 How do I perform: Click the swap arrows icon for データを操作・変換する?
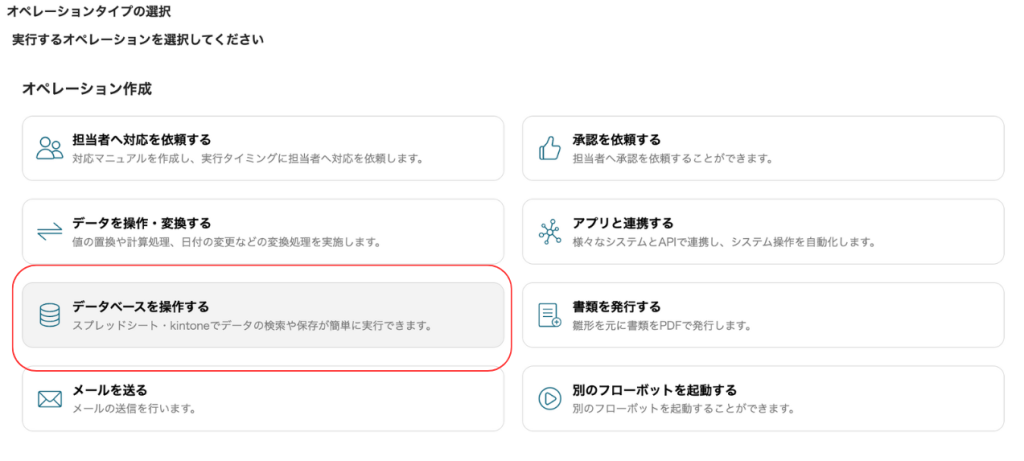tap(50, 232)
